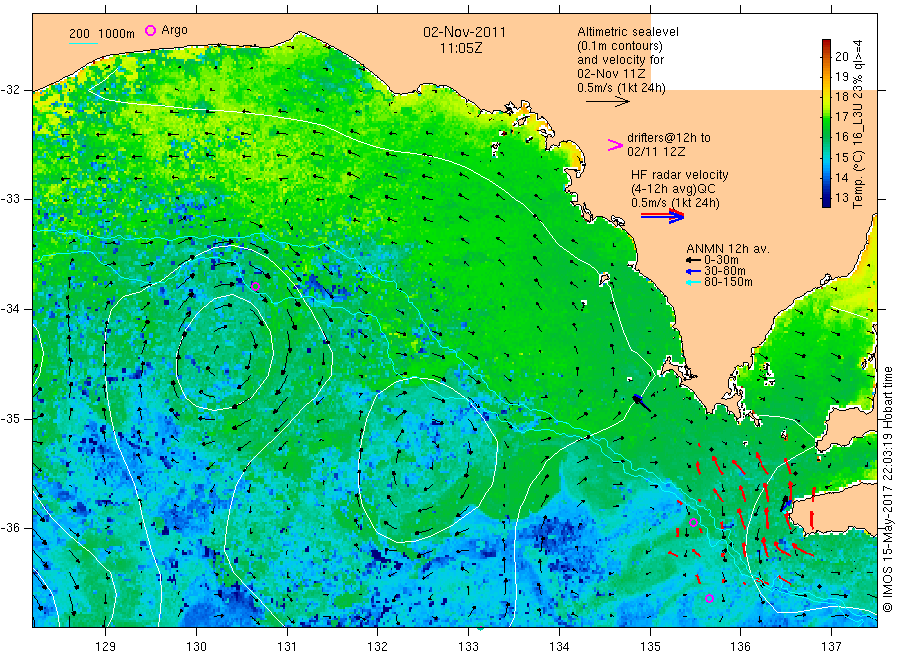Click the longitude label '131'
Image resolution: width=900 pixels, height=660 pixels.
(x=287, y=647)
